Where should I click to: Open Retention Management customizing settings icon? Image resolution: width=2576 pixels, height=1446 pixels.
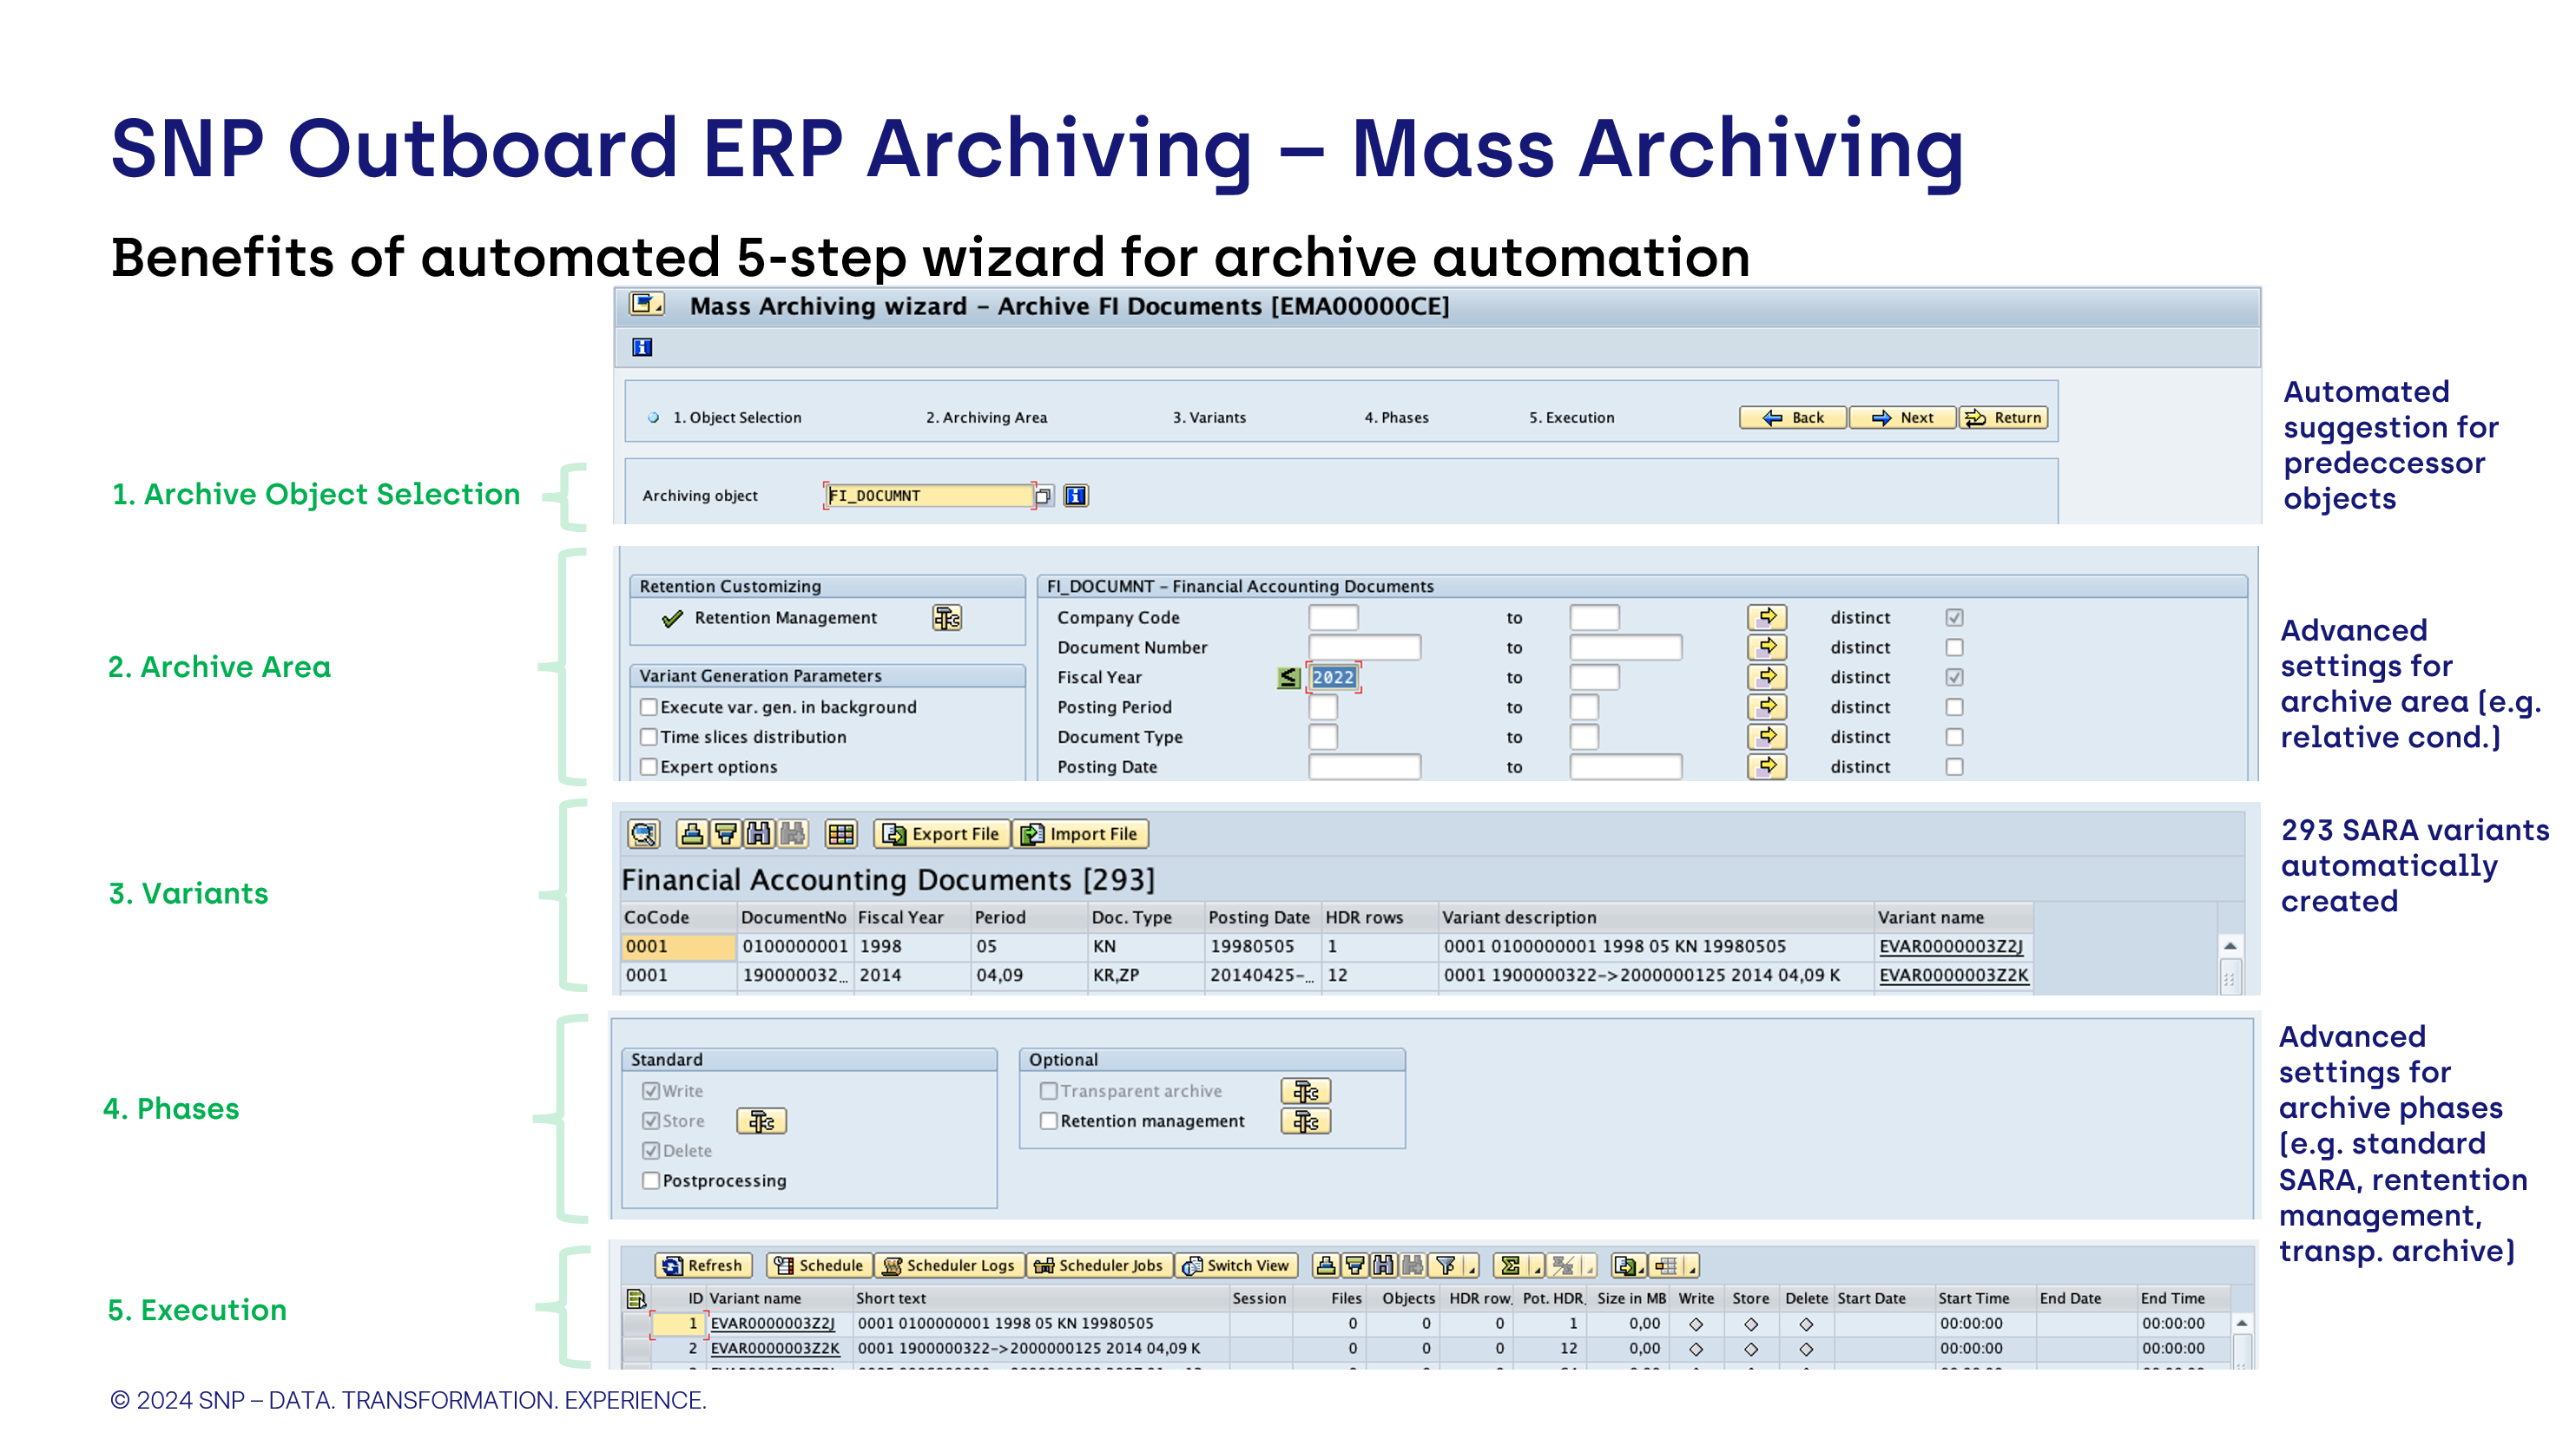click(946, 618)
